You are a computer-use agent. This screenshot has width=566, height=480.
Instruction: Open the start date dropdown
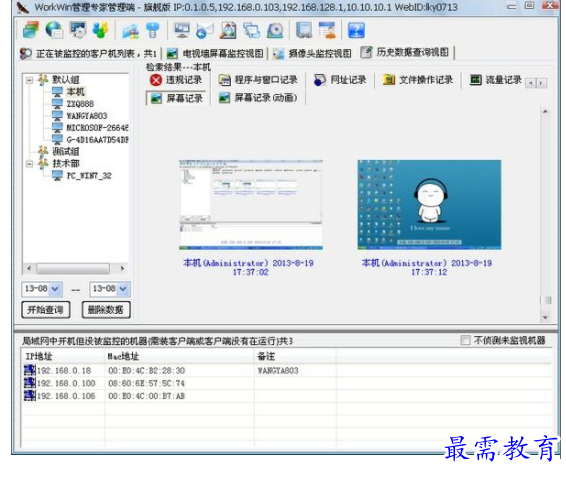tap(55, 289)
